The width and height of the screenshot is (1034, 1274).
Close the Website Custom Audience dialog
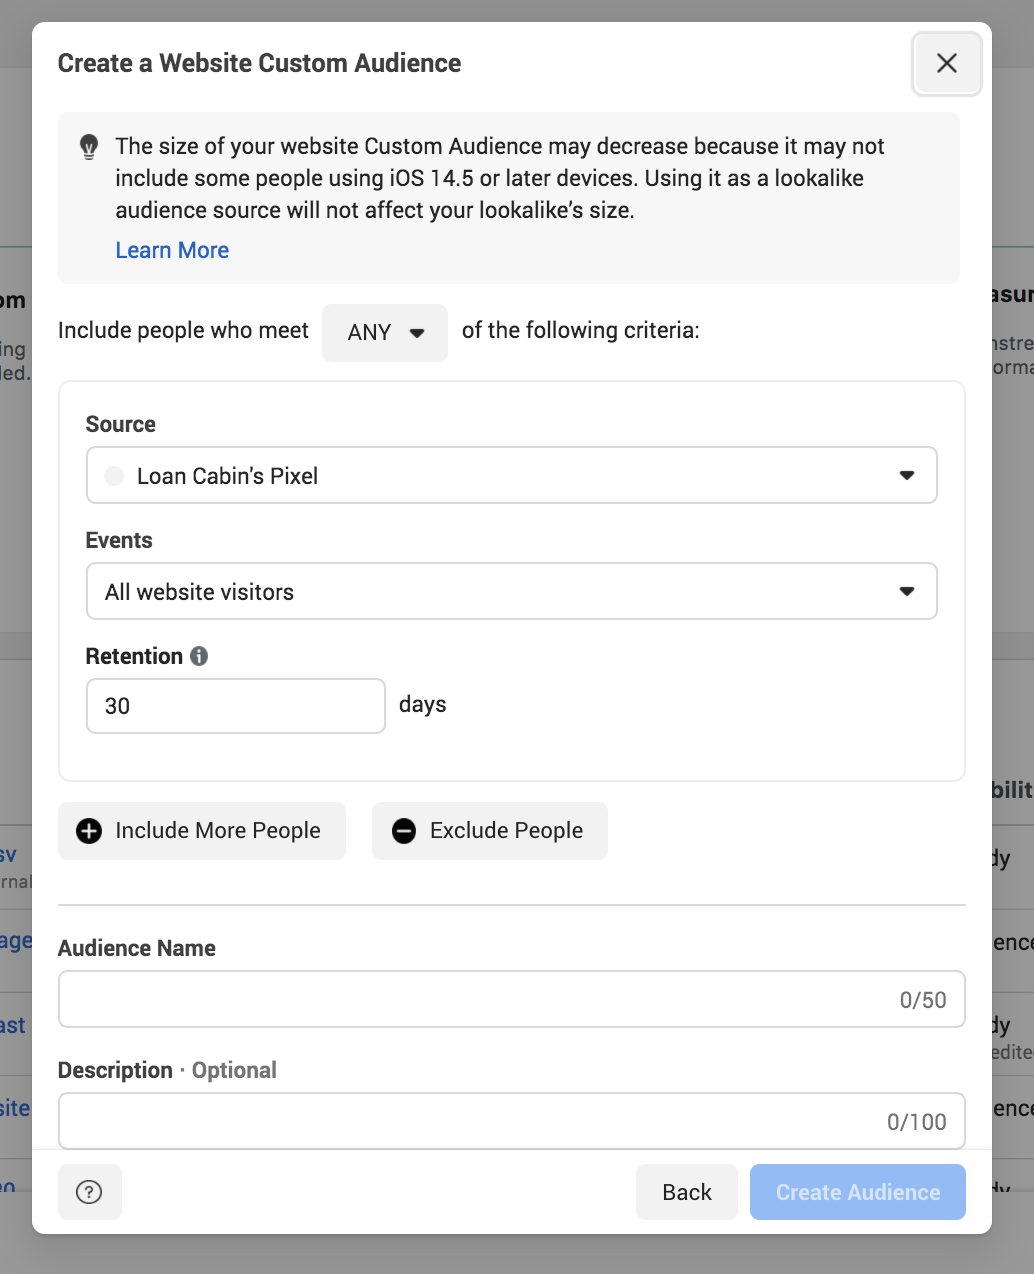[x=946, y=64]
